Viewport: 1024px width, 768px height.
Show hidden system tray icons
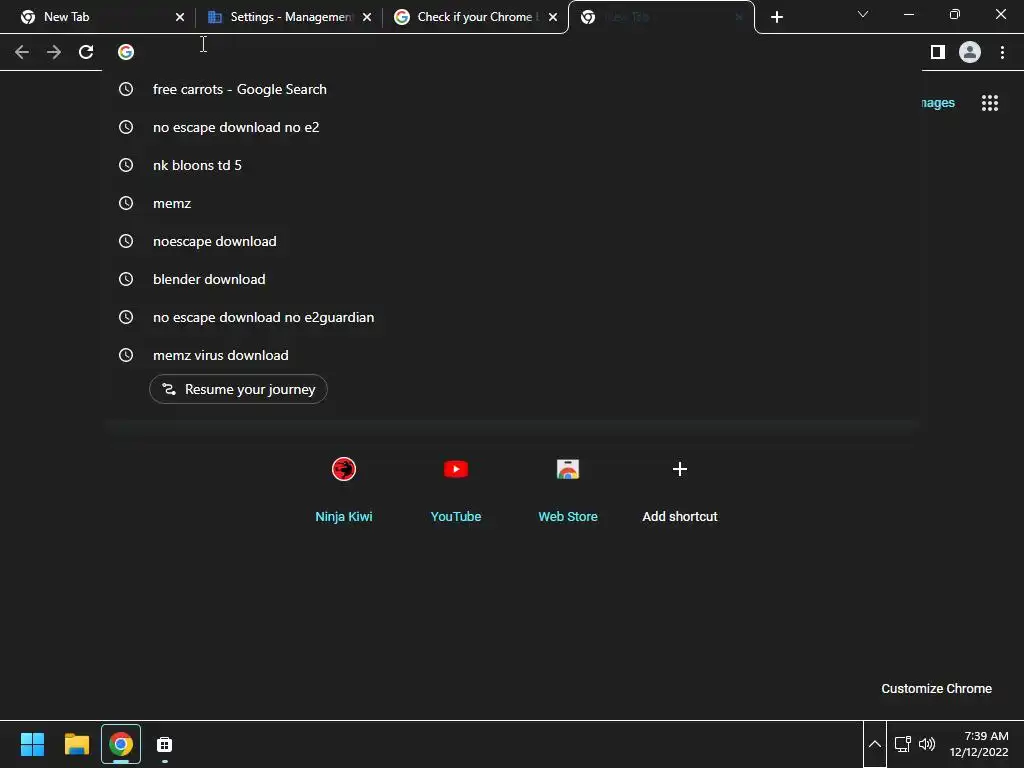874,744
